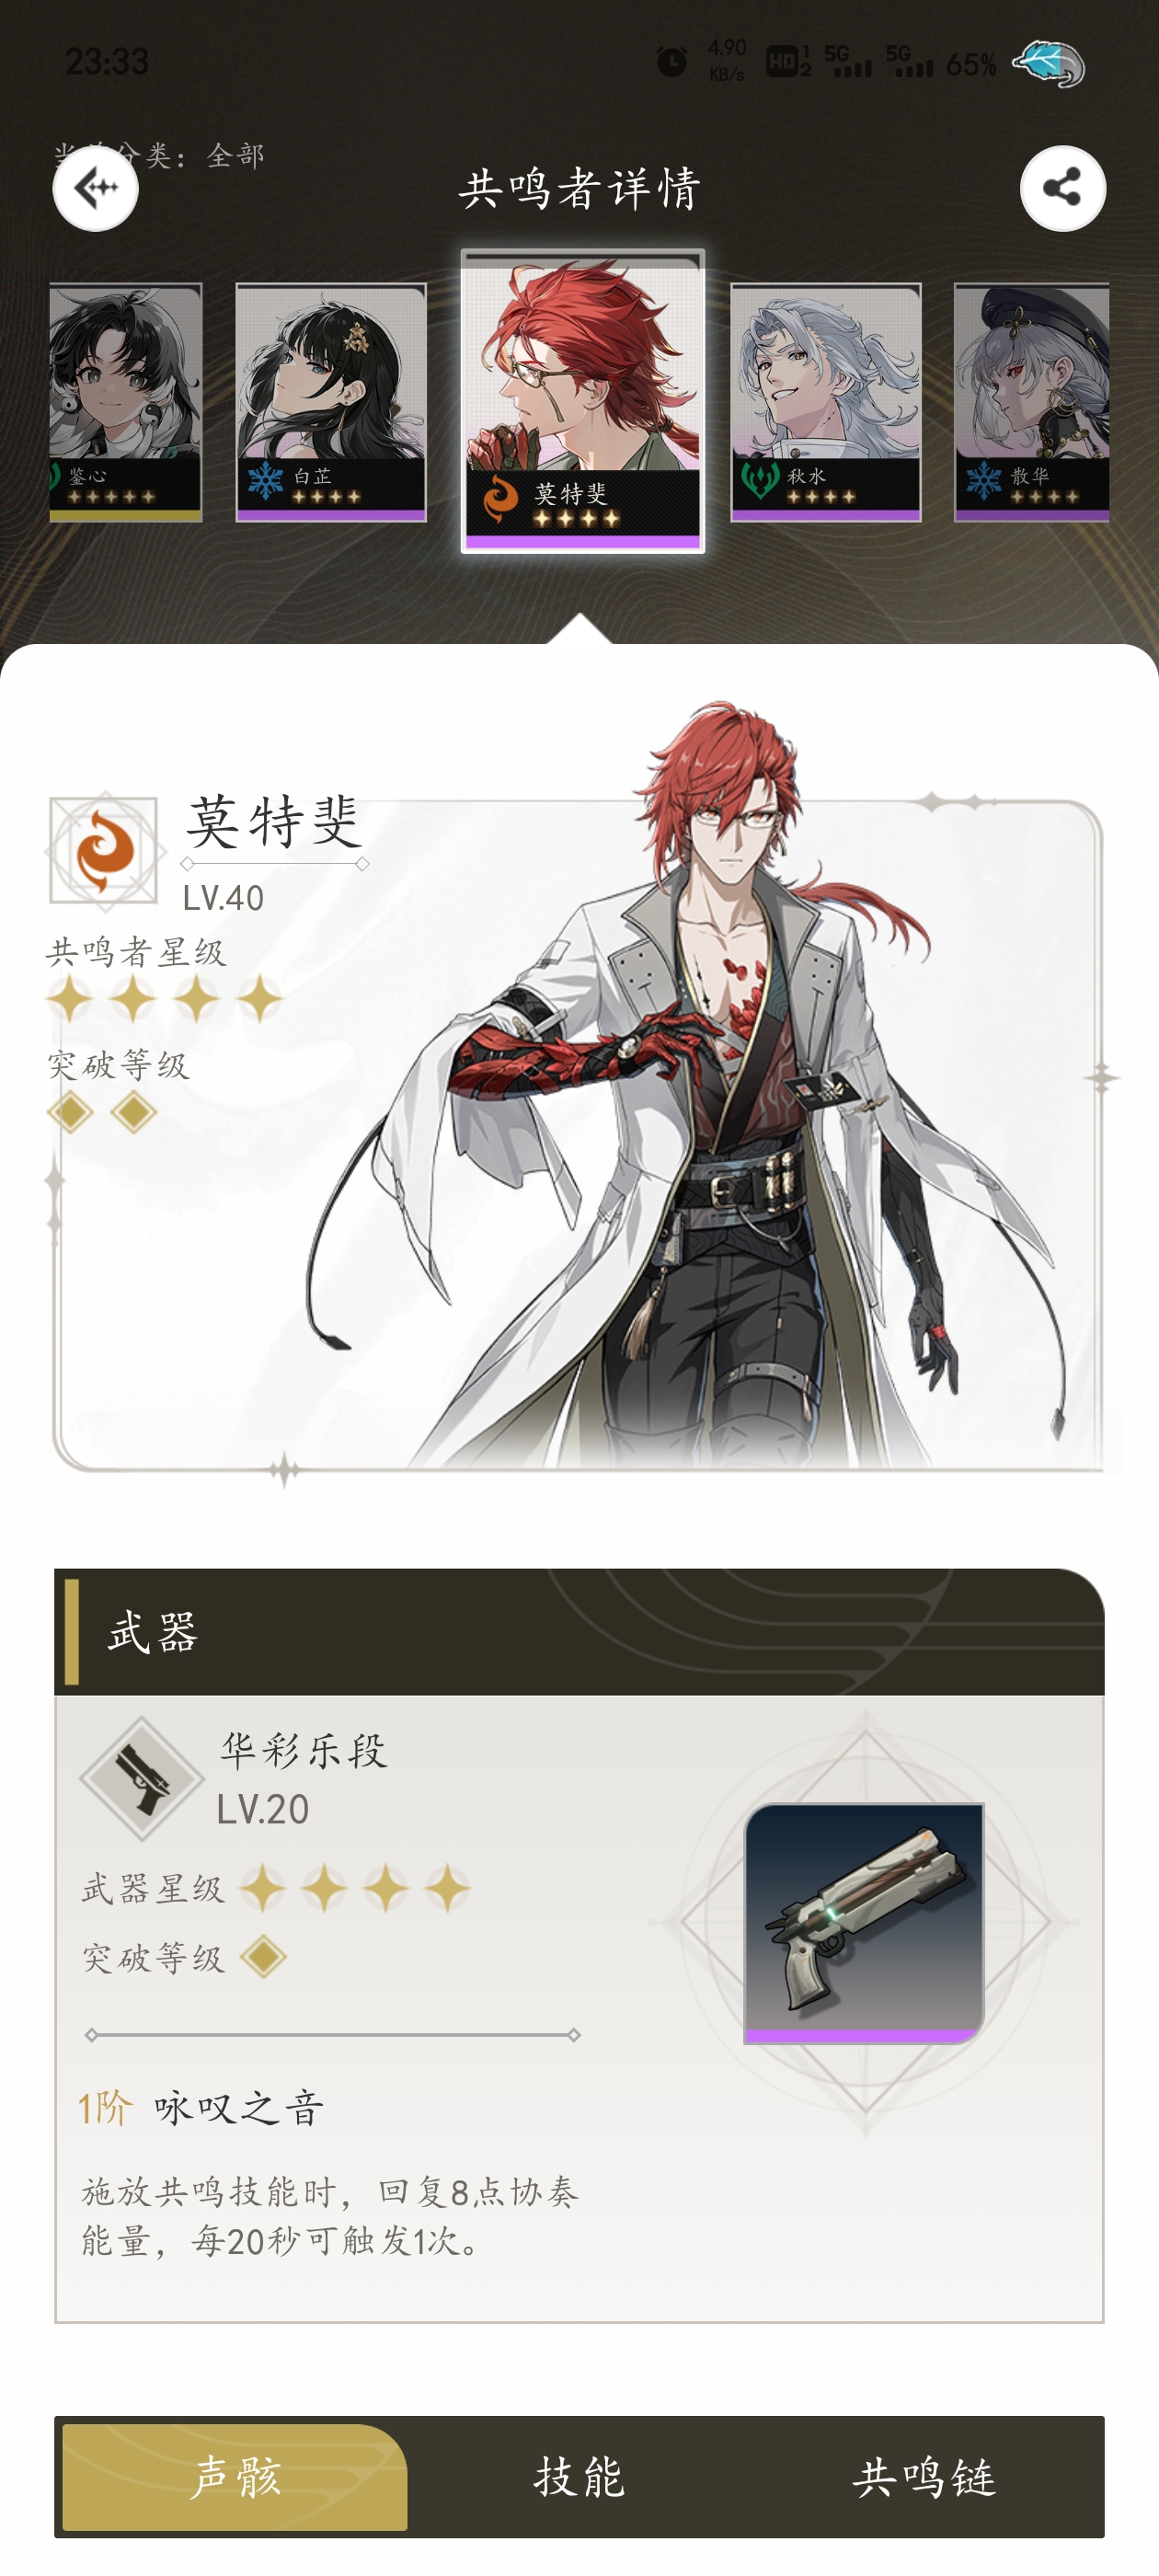Select 鉴心 character card

(125, 402)
